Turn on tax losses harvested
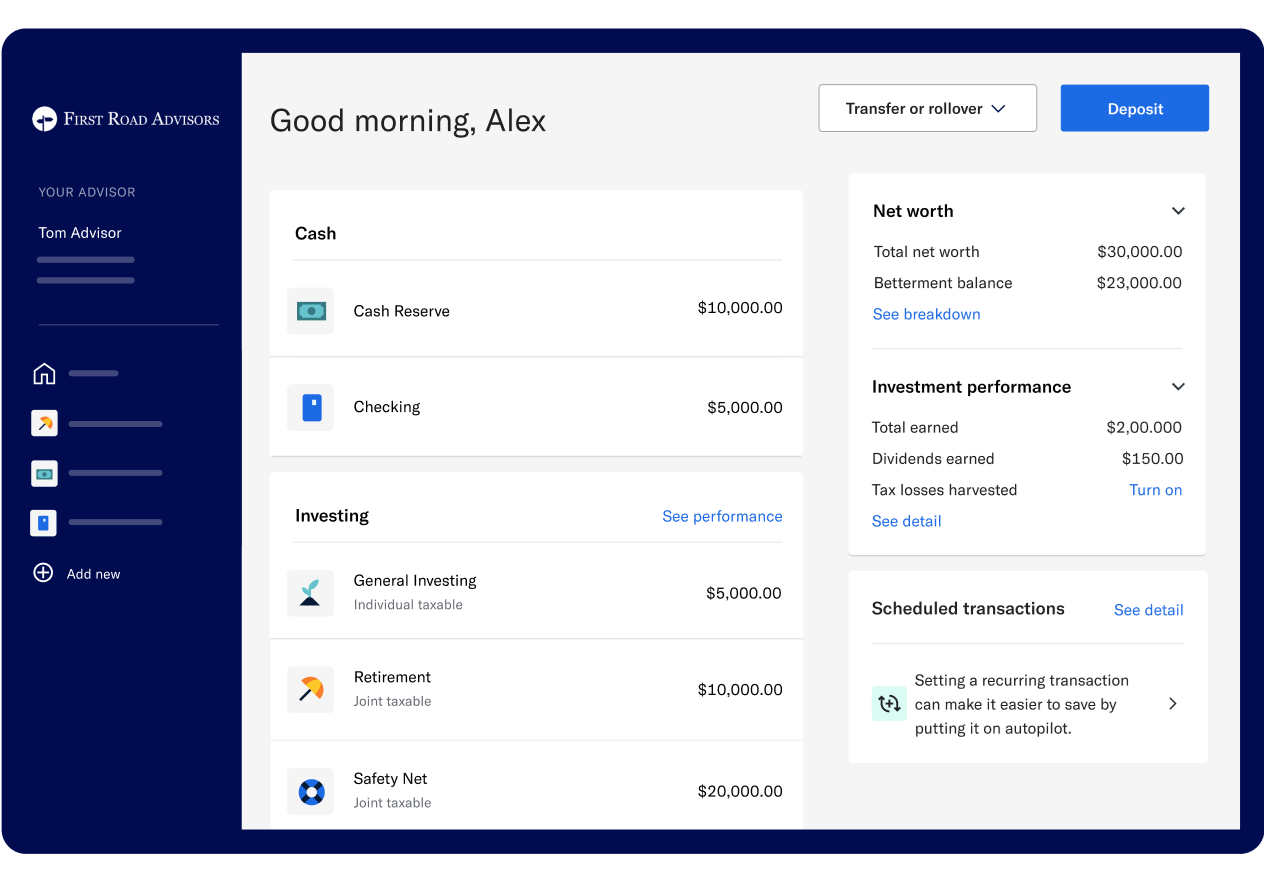Image resolution: width=1264 pixels, height=883 pixels. [x=1155, y=490]
